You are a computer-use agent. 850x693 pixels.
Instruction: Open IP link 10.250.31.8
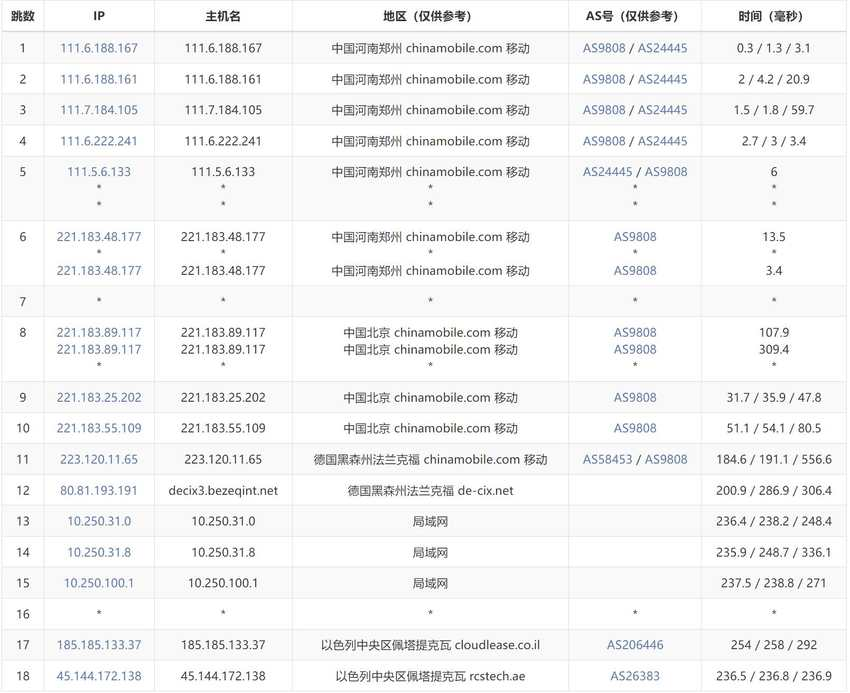point(99,553)
